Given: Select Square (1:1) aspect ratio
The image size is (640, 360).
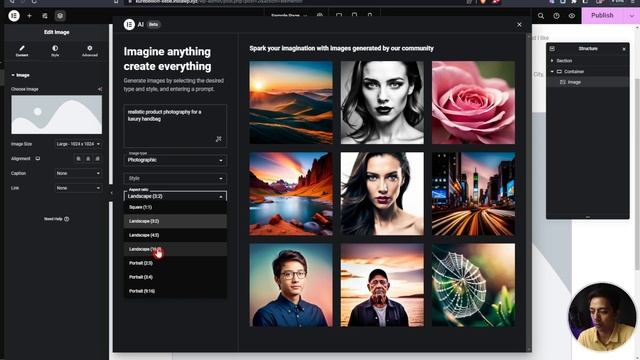Looking at the screenshot, I should pyautogui.click(x=175, y=207).
